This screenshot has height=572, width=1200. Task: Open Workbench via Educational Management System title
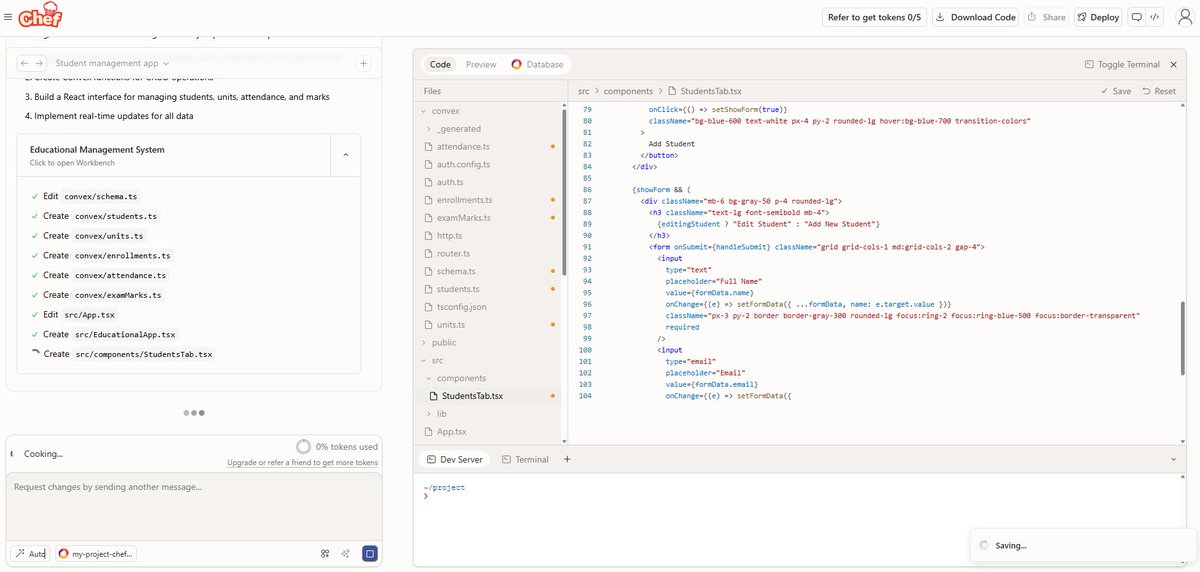point(97,149)
